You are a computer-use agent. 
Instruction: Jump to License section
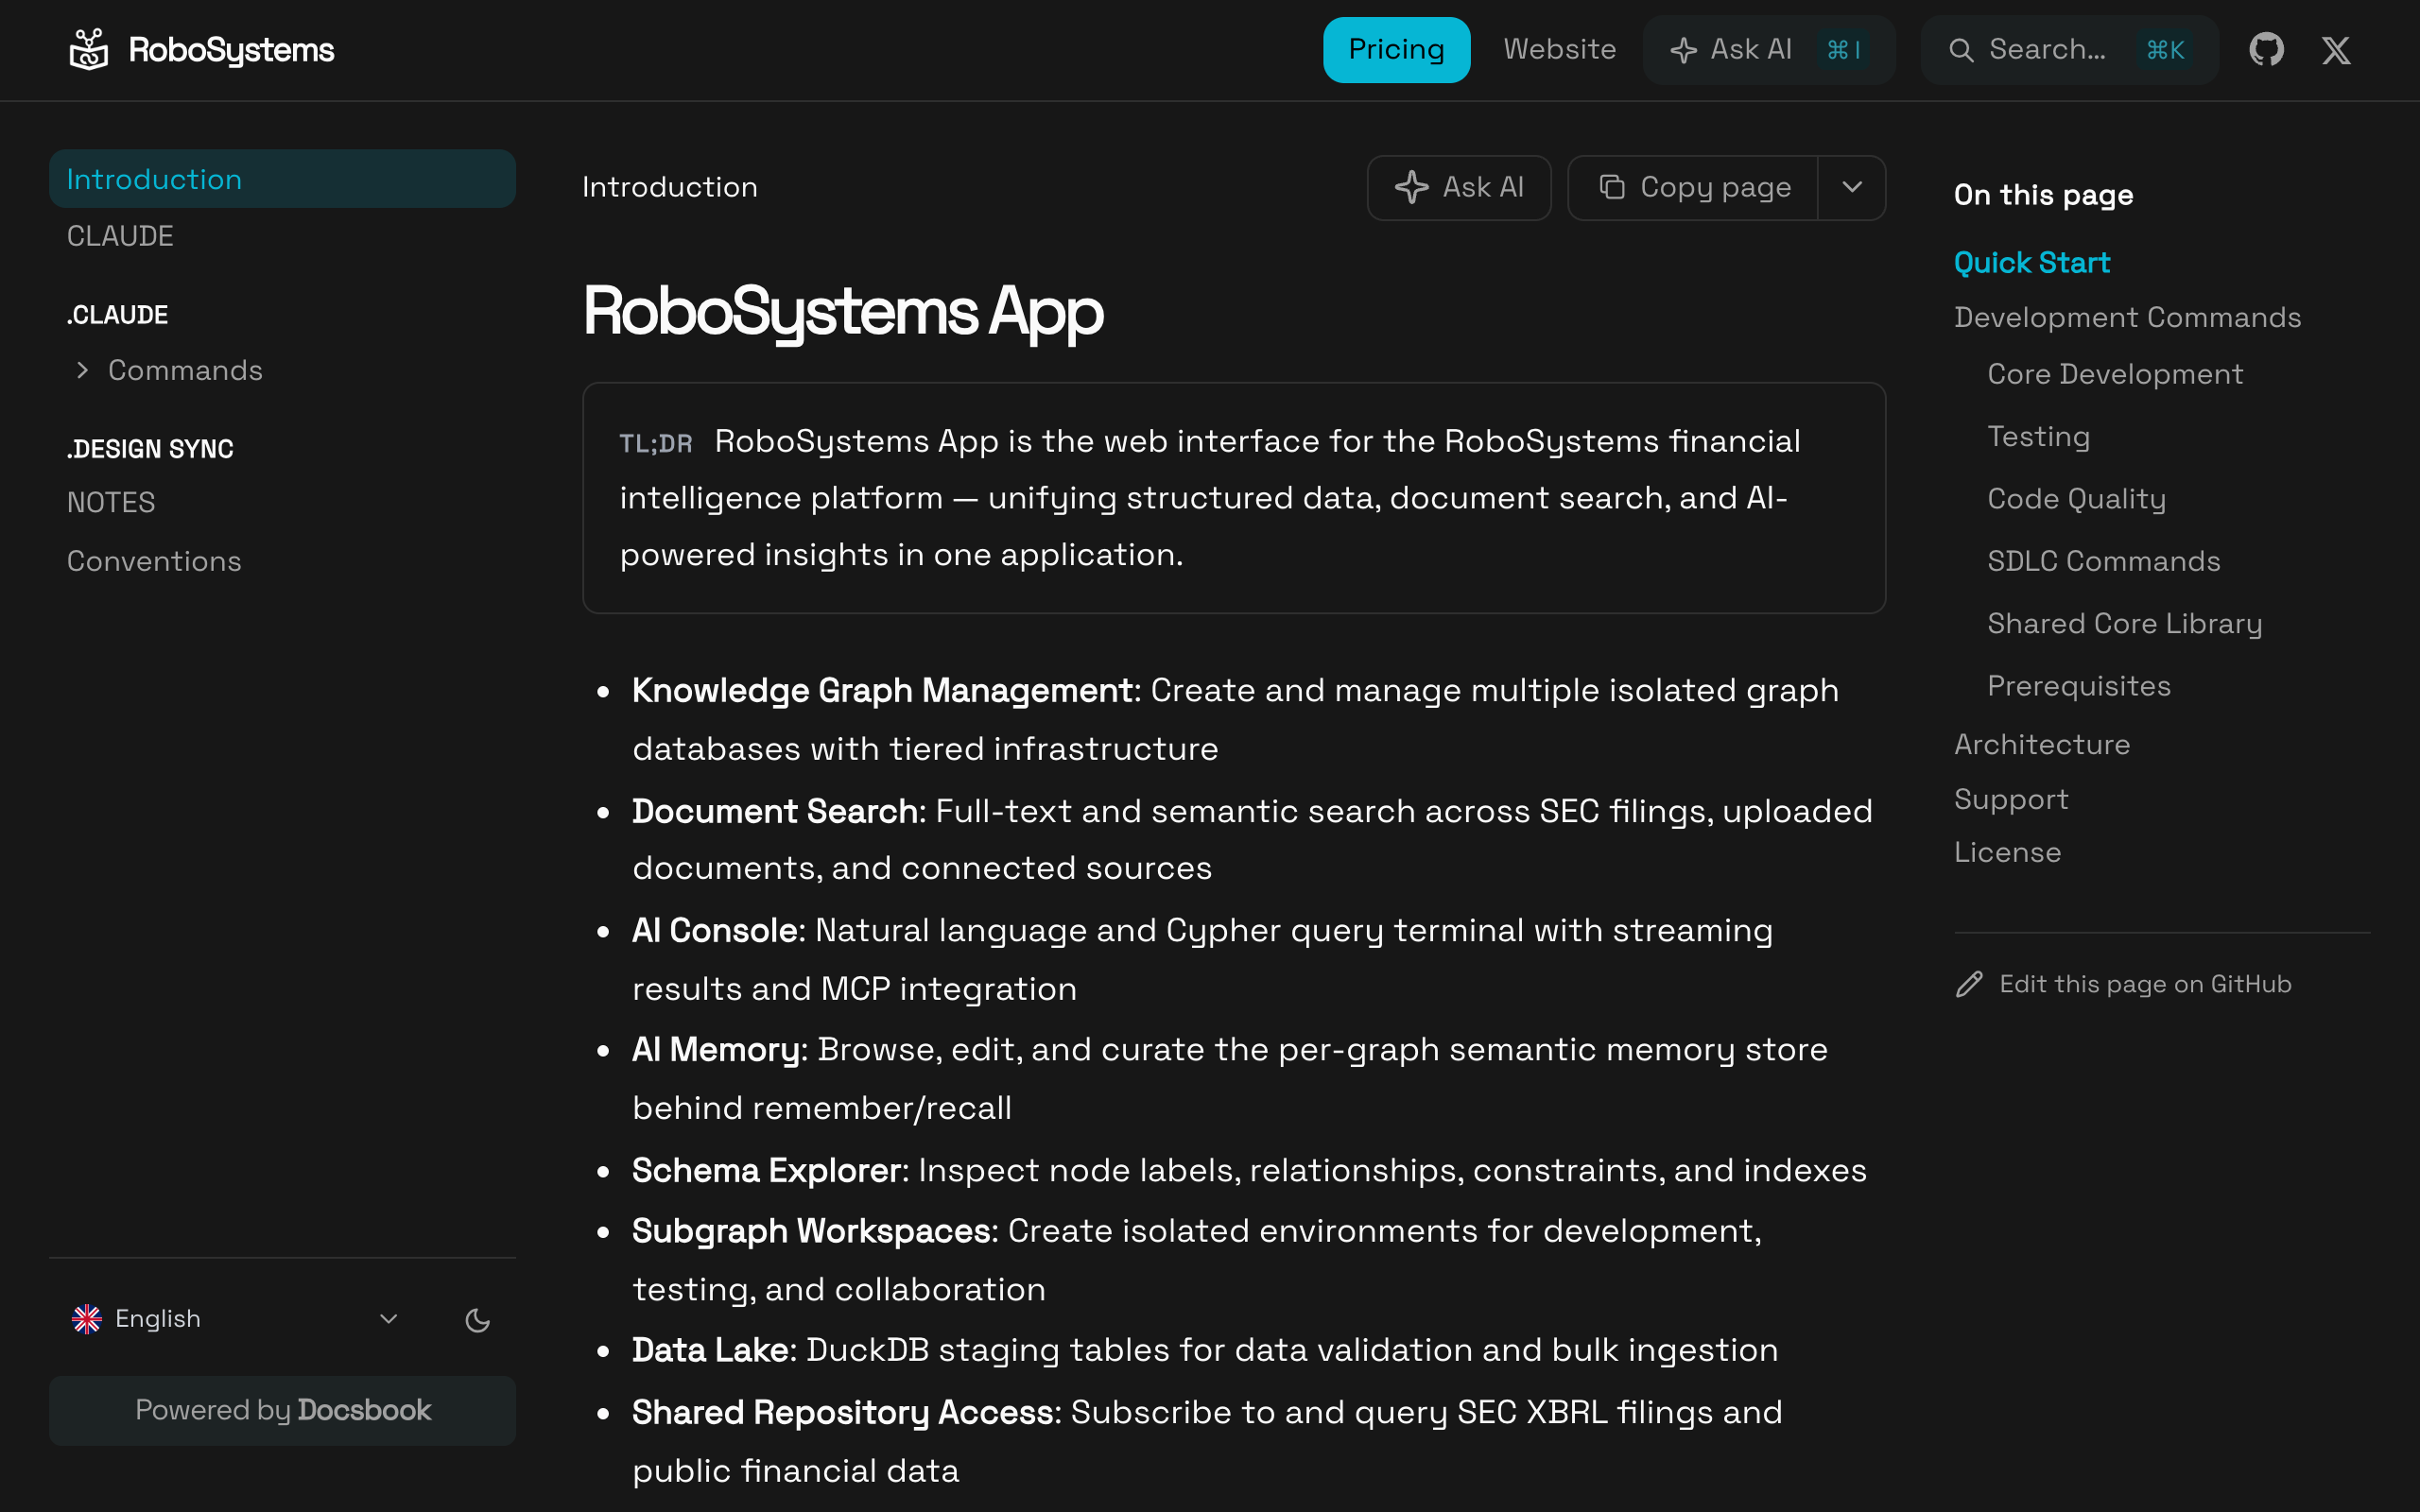point(2007,853)
